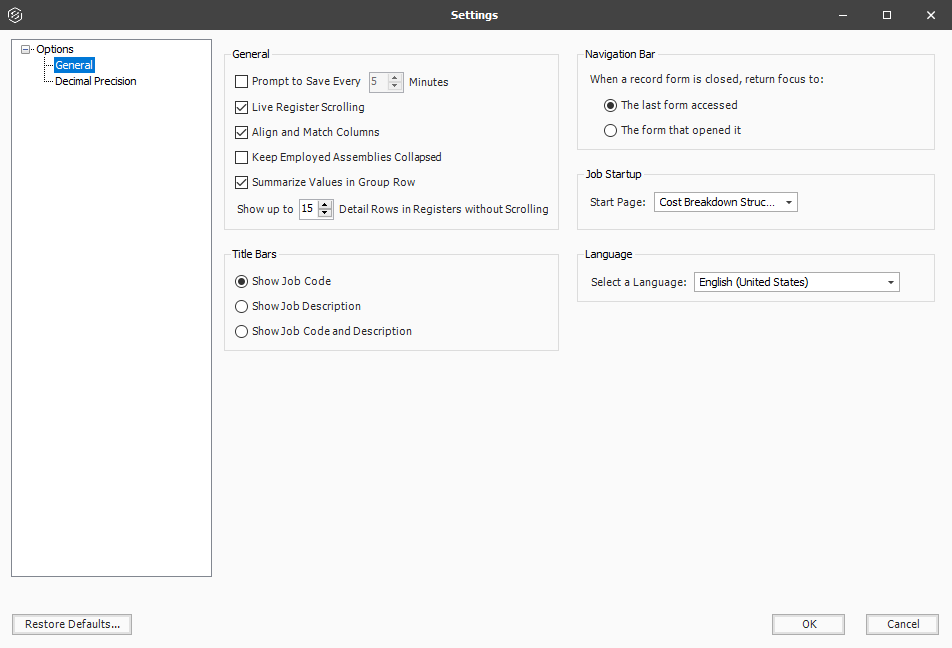The height and width of the screenshot is (648, 952).
Task: Uncheck Live Register Scrolling
Action: tap(241, 107)
